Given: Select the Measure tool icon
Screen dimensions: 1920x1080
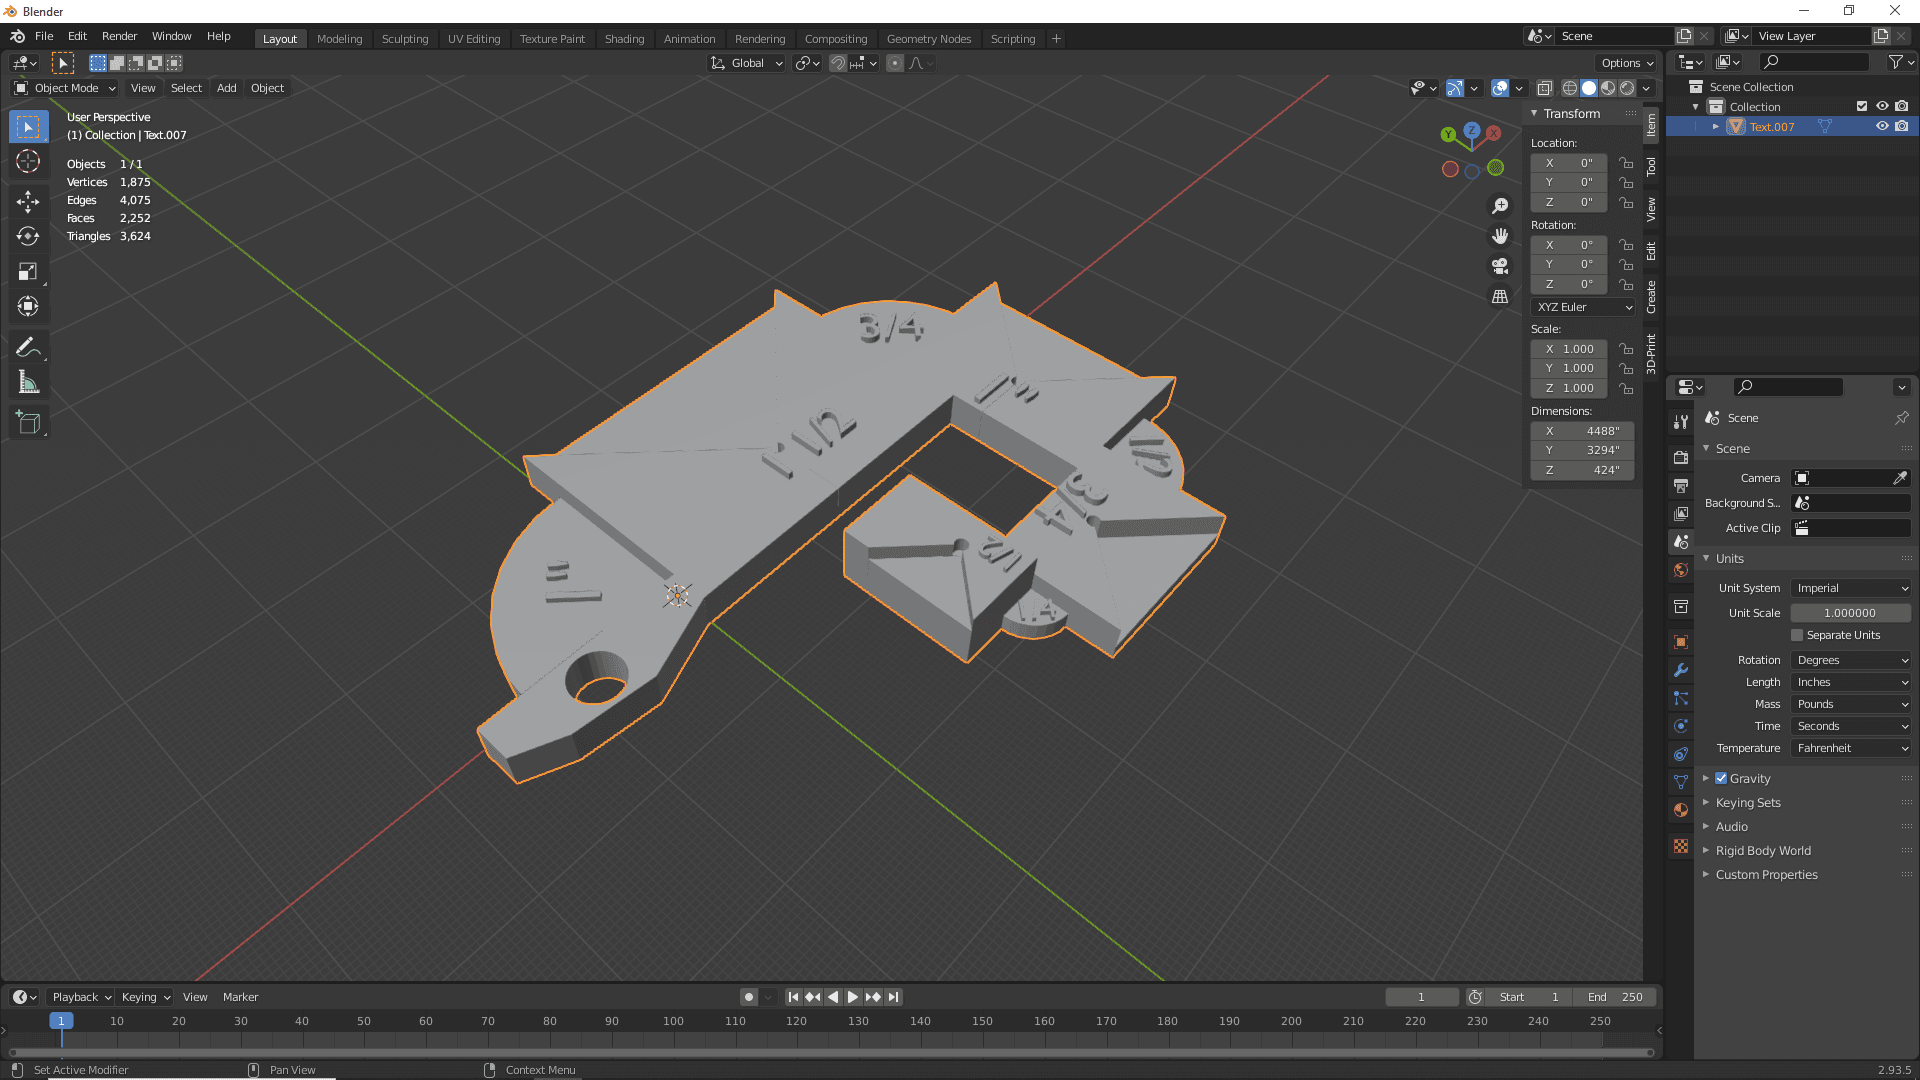Looking at the screenshot, I should 29,382.
